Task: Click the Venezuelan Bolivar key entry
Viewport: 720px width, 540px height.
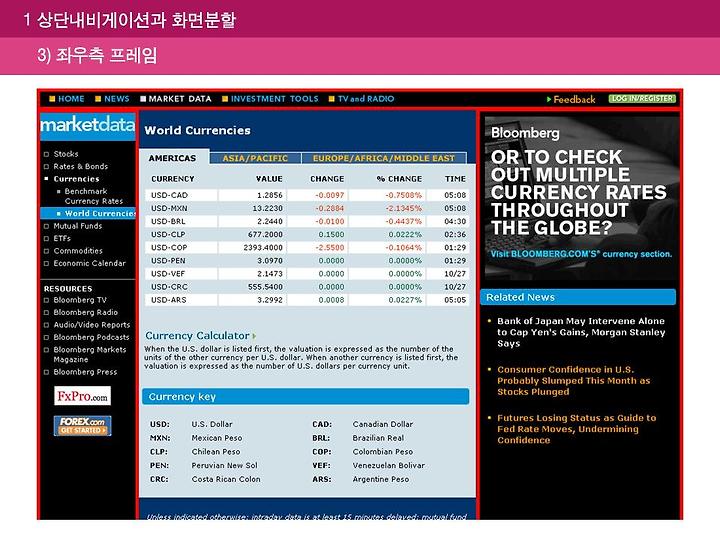Action: (x=388, y=465)
